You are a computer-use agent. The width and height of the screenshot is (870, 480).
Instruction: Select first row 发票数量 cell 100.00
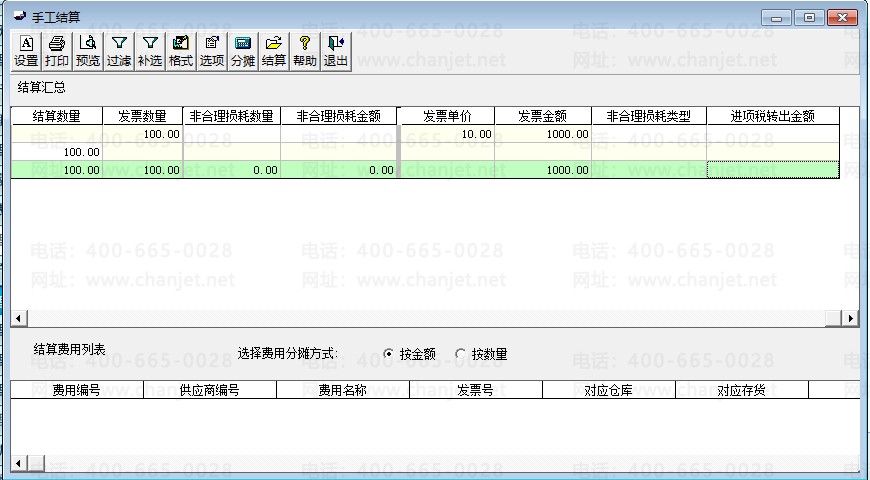pos(143,134)
